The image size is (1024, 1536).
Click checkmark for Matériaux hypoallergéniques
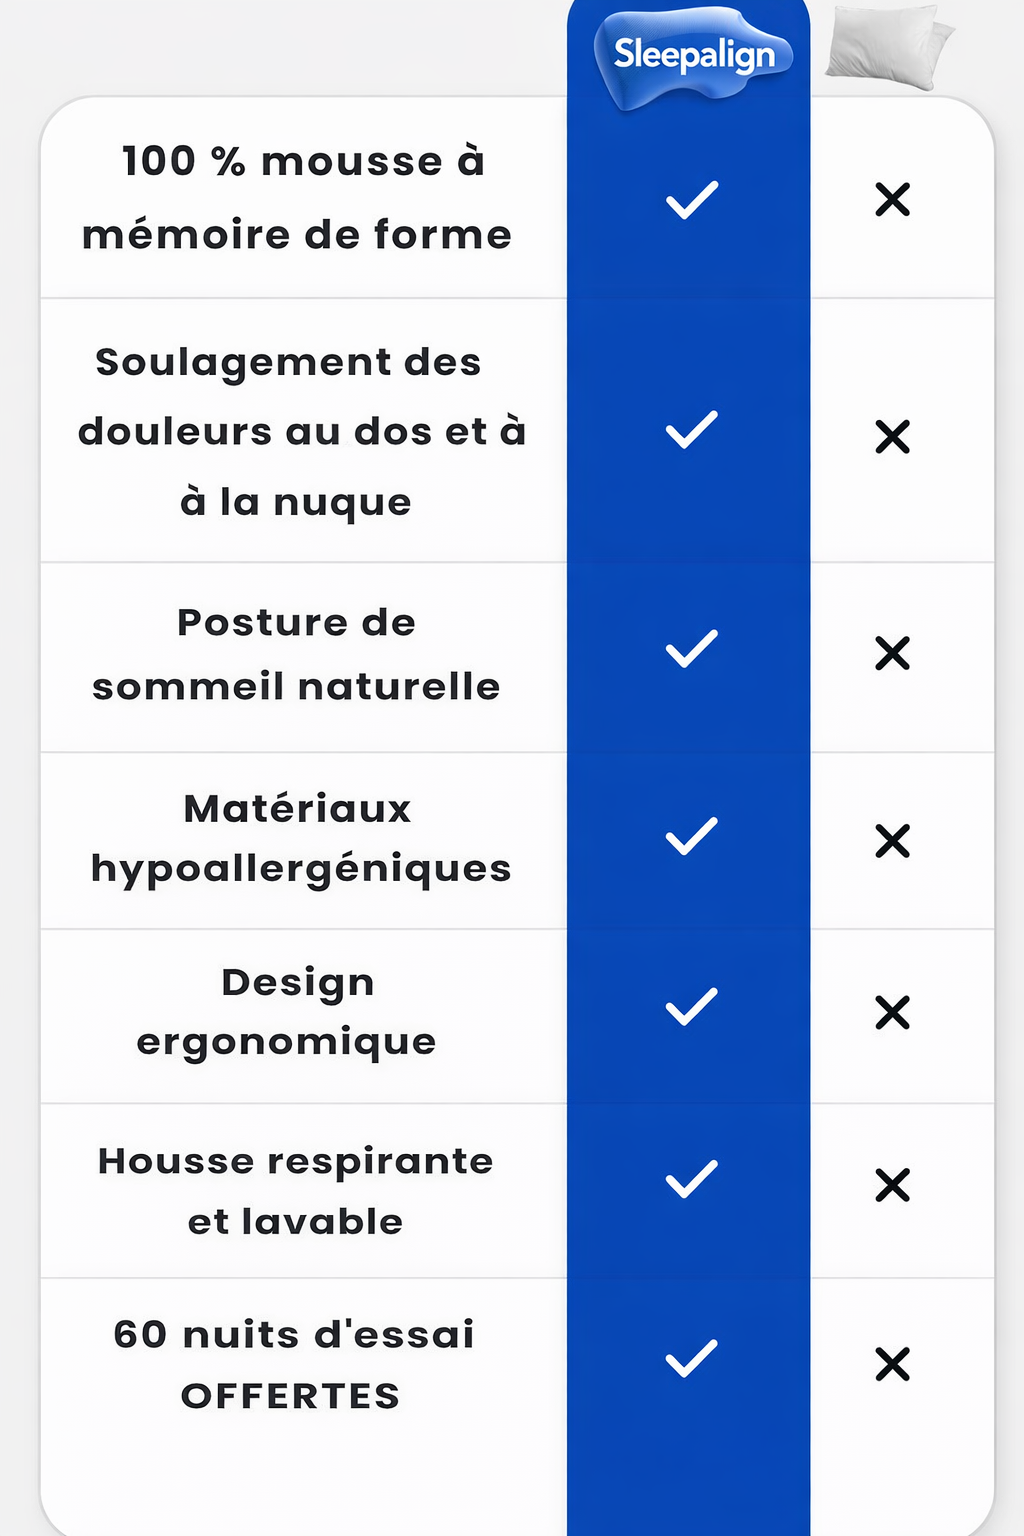[x=692, y=837]
